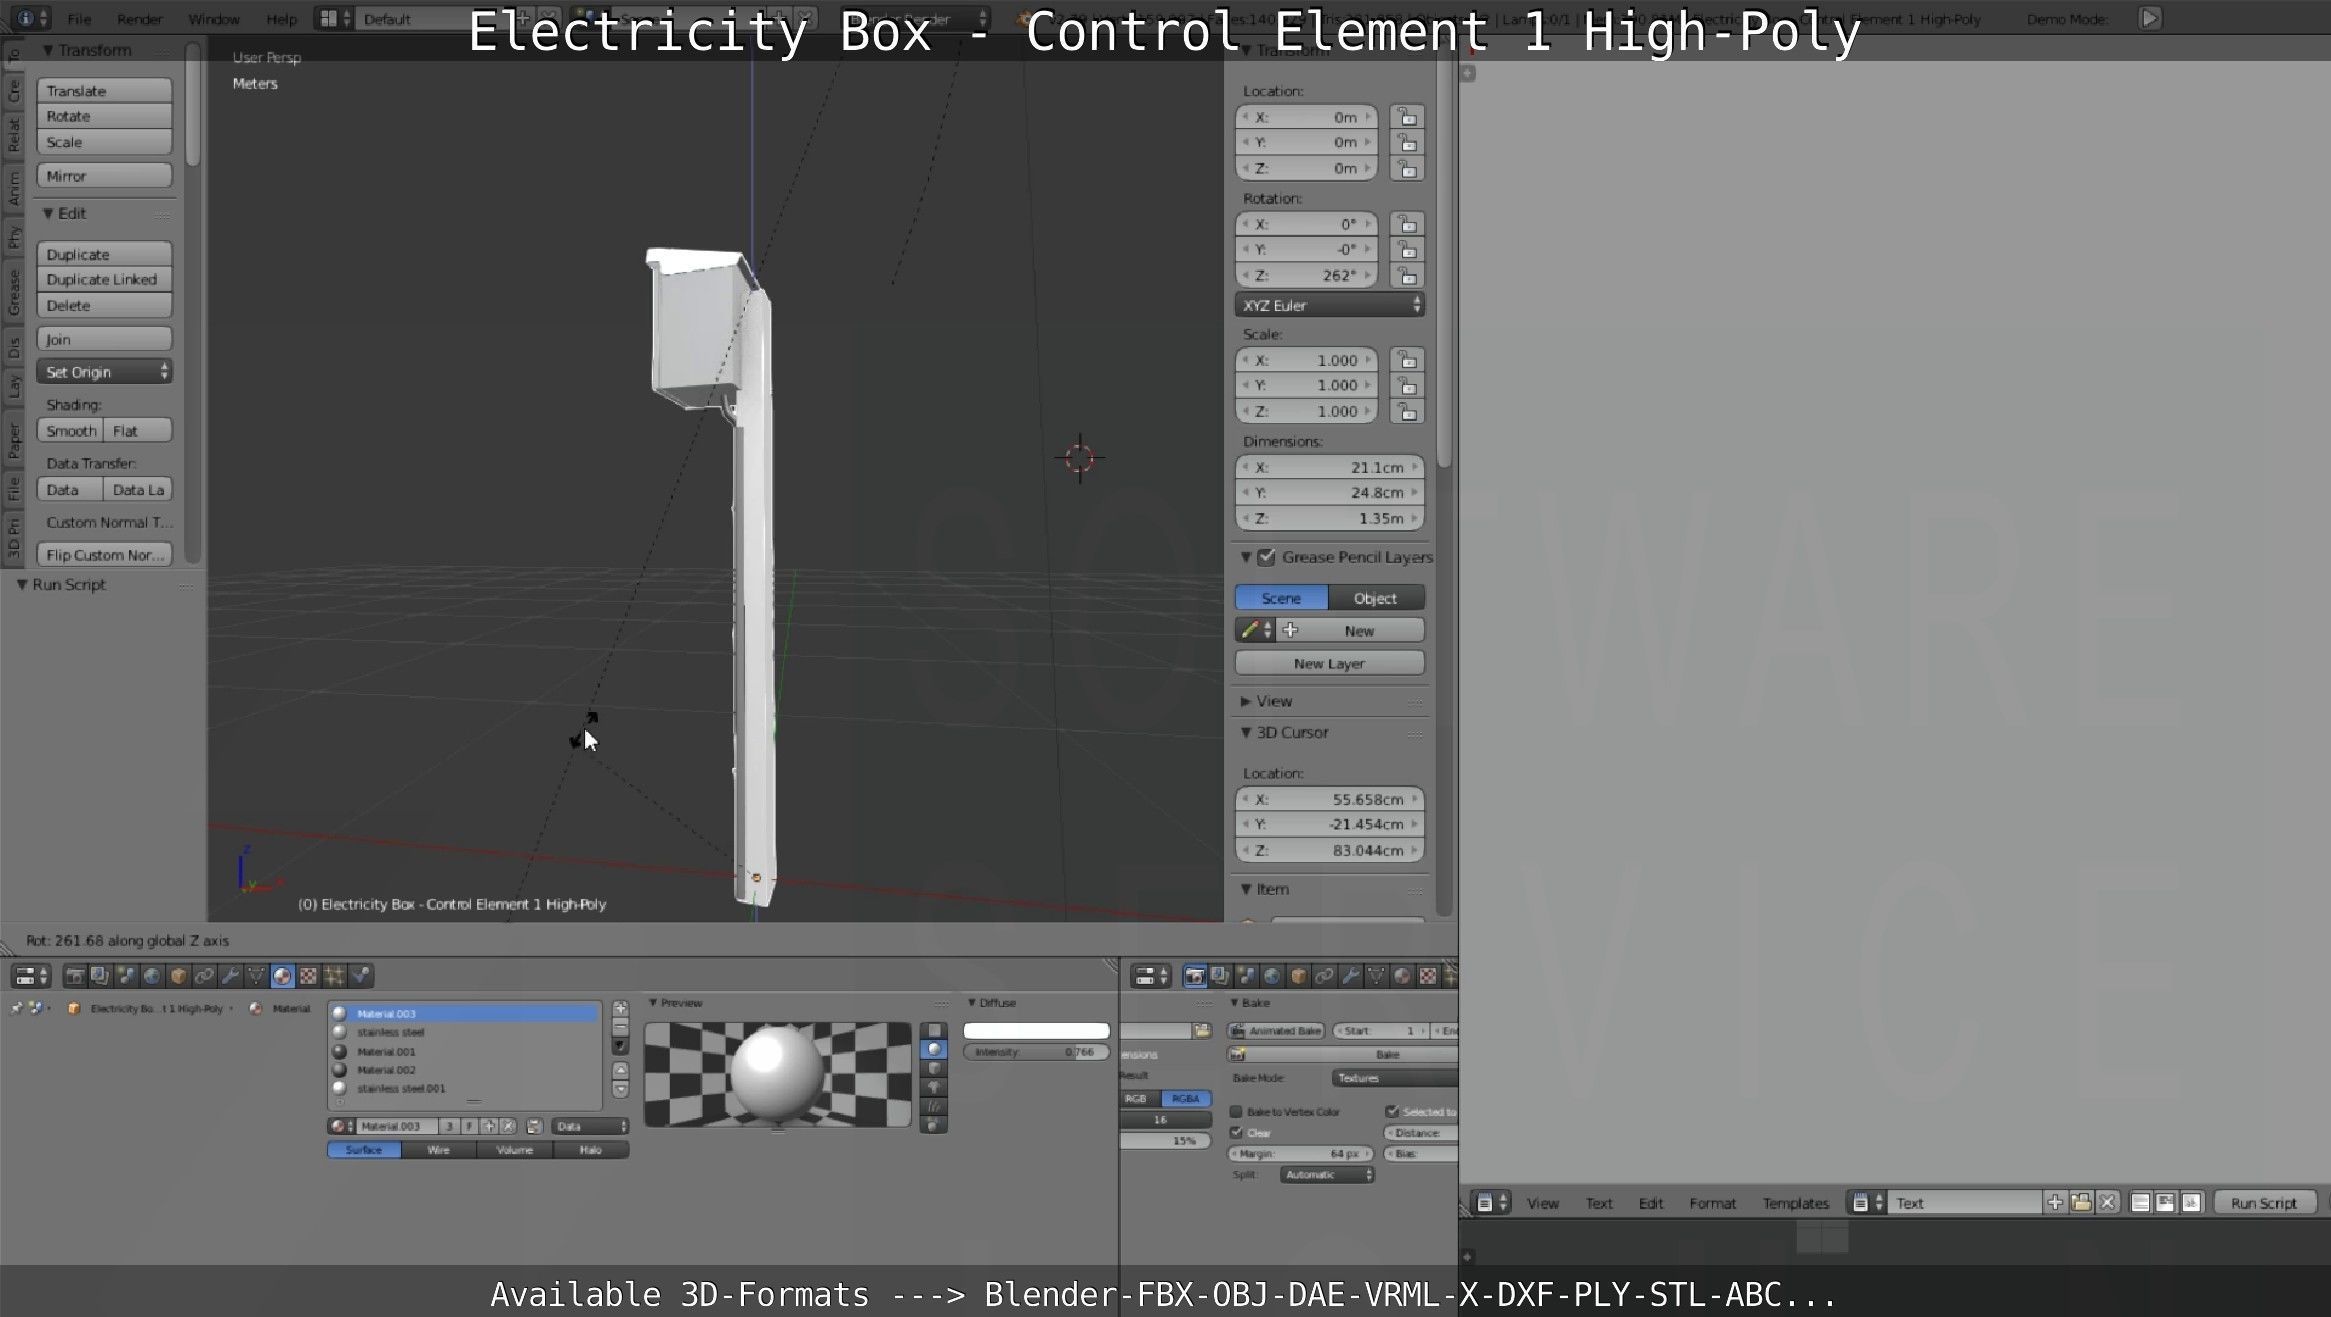Select active Material tab in left properties header

click(x=282, y=976)
